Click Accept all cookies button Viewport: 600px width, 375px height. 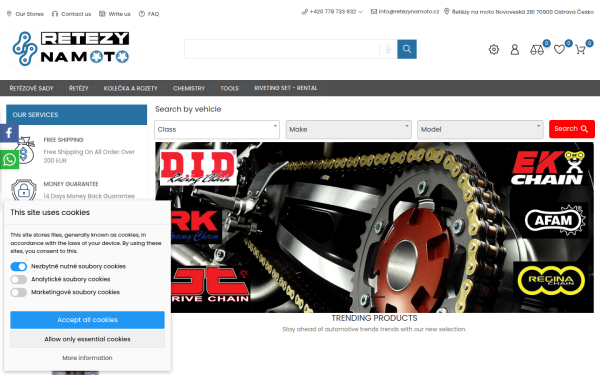tap(87, 320)
